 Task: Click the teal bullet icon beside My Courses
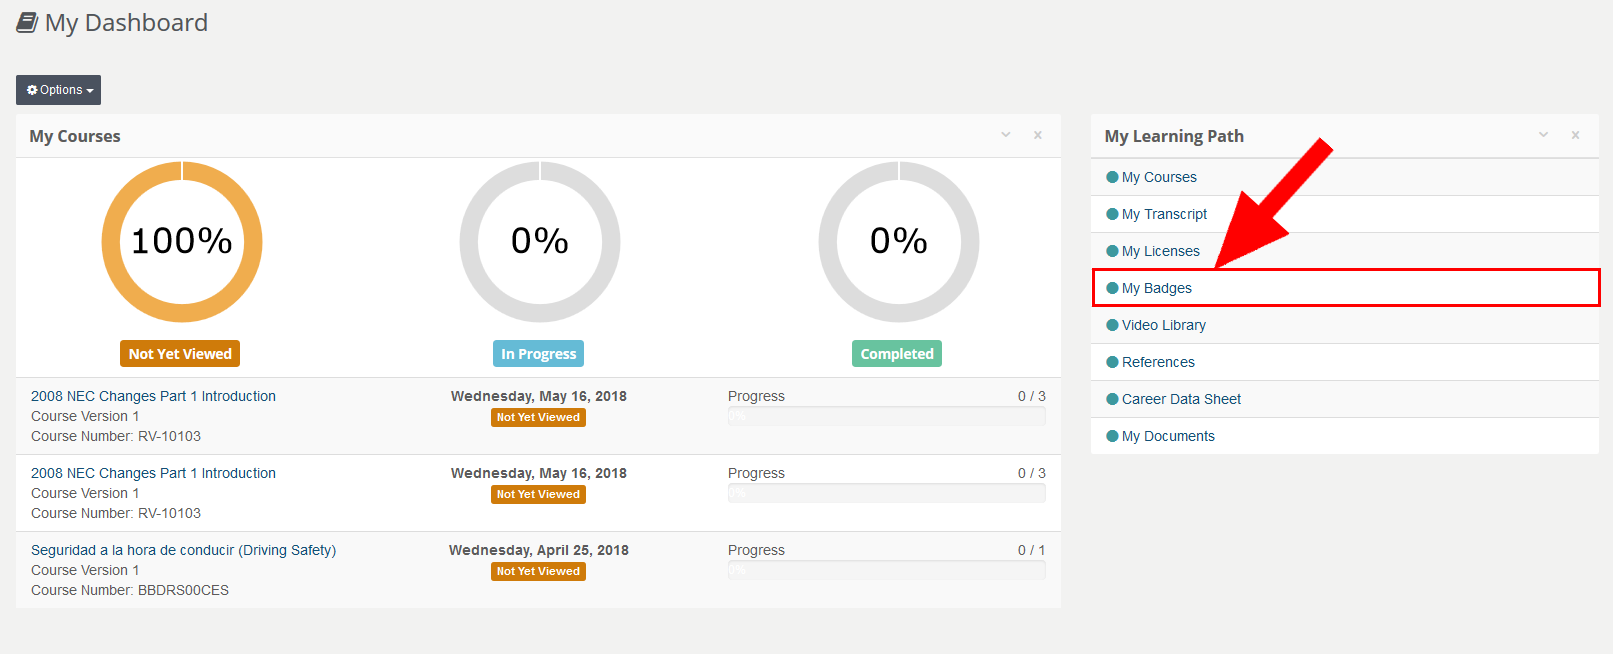tap(1112, 177)
